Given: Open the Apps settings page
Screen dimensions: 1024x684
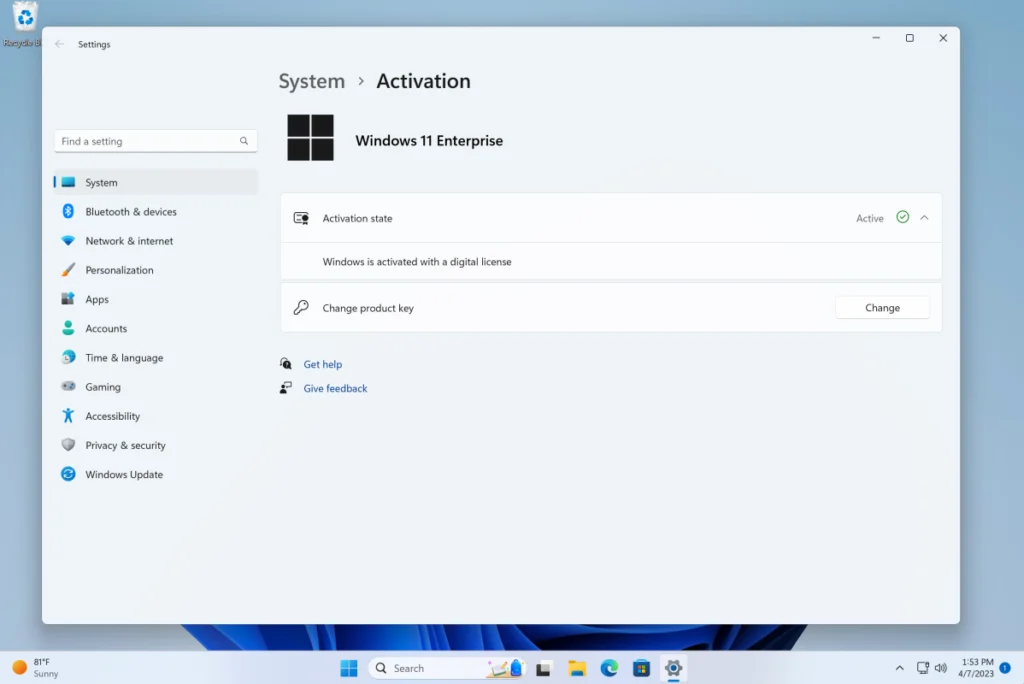Looking at the screenshot, I should (97, 299).
